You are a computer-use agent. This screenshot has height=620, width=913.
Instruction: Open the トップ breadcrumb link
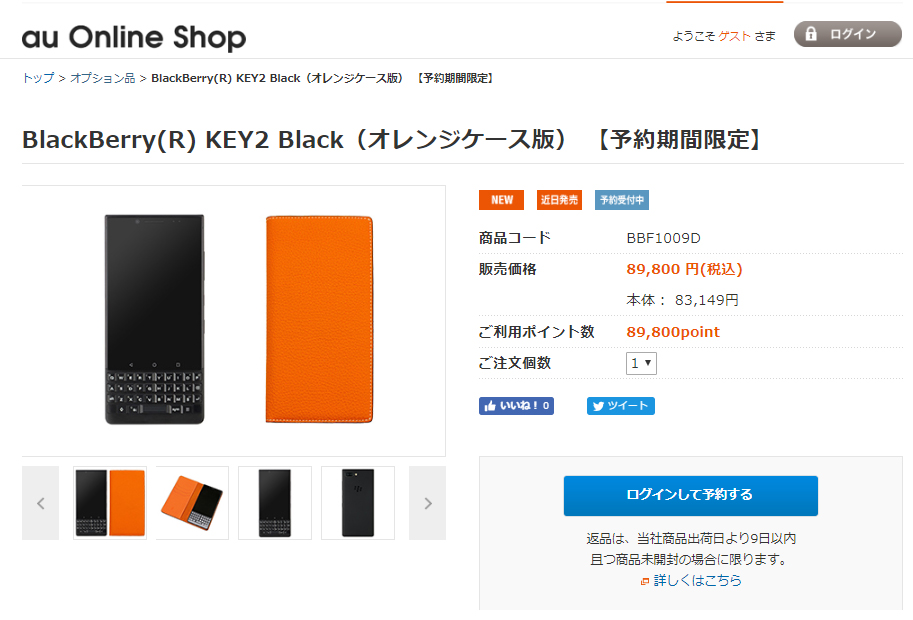38,78
